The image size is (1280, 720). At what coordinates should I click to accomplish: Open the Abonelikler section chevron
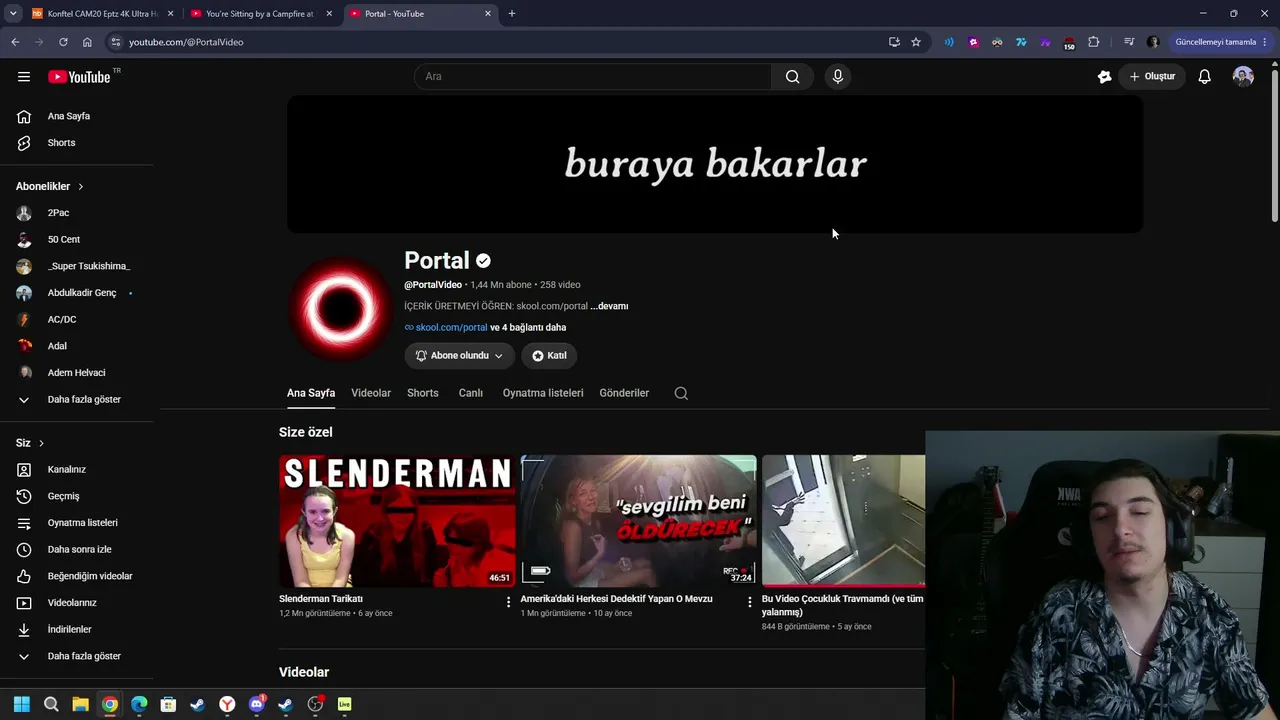click(x=81, y=187)
